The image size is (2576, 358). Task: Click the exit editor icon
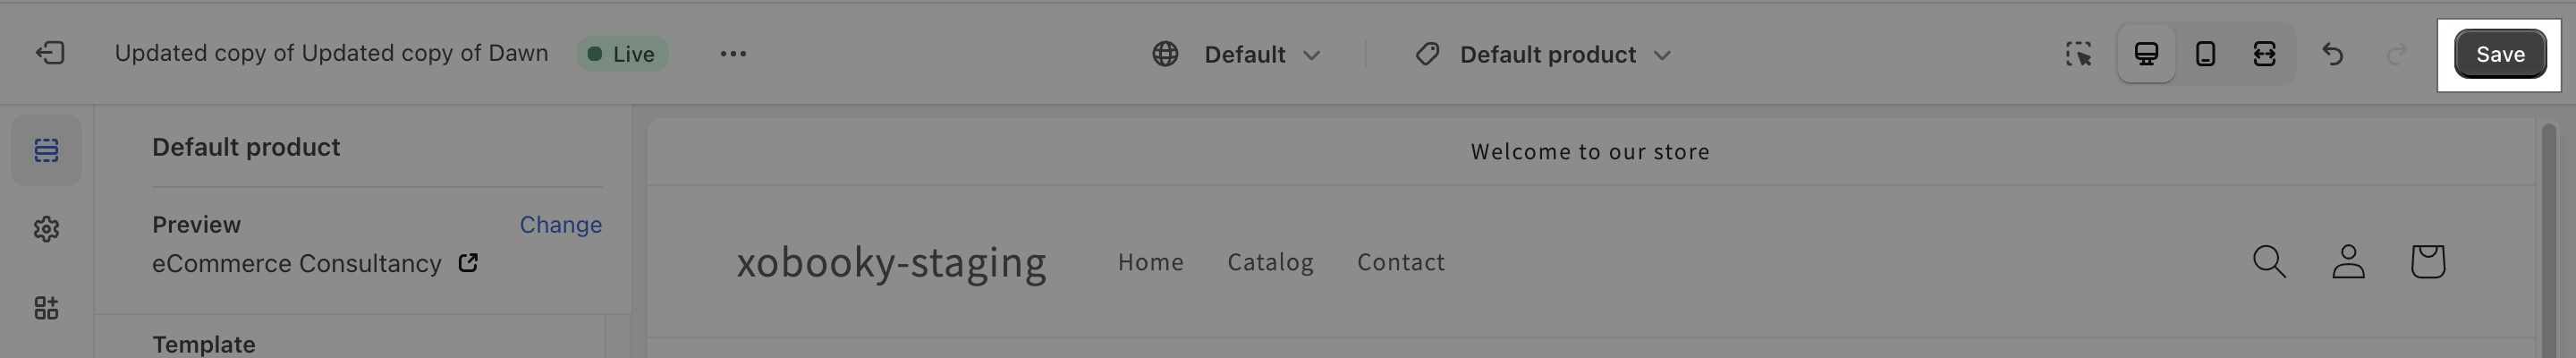(x=50, y=53)
